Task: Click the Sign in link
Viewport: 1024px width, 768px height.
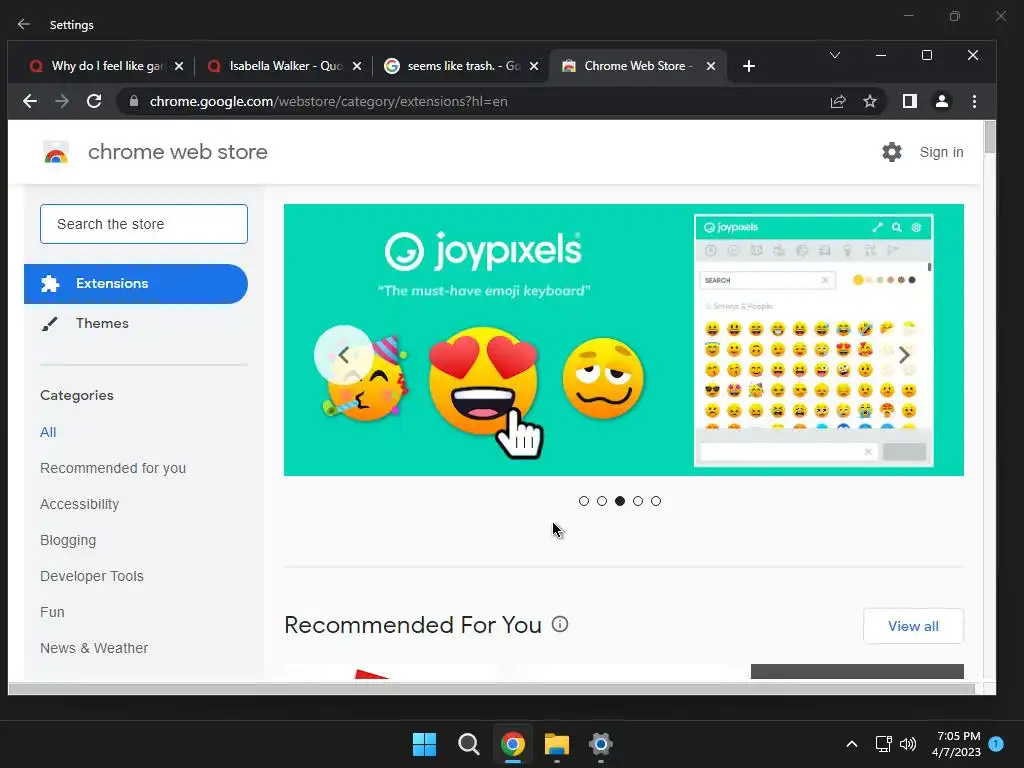Action: click(941, 152)
